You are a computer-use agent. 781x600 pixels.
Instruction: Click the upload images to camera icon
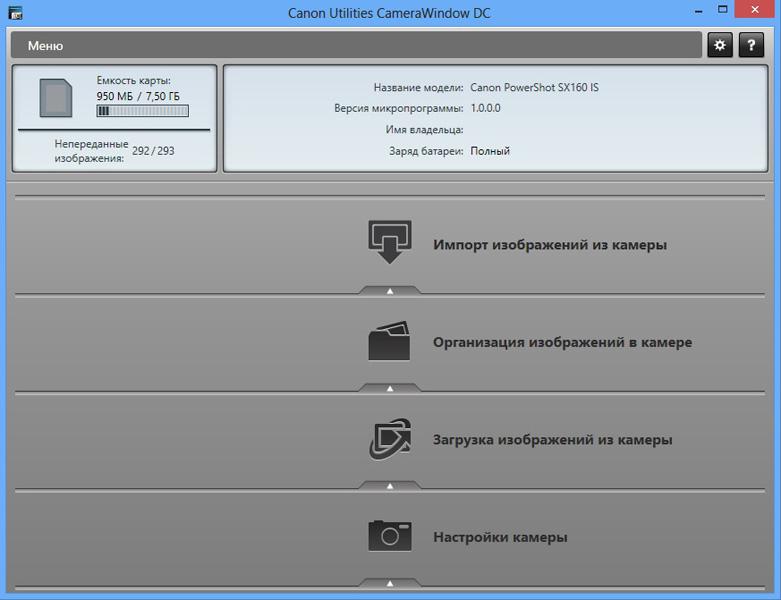pos(389,438)
